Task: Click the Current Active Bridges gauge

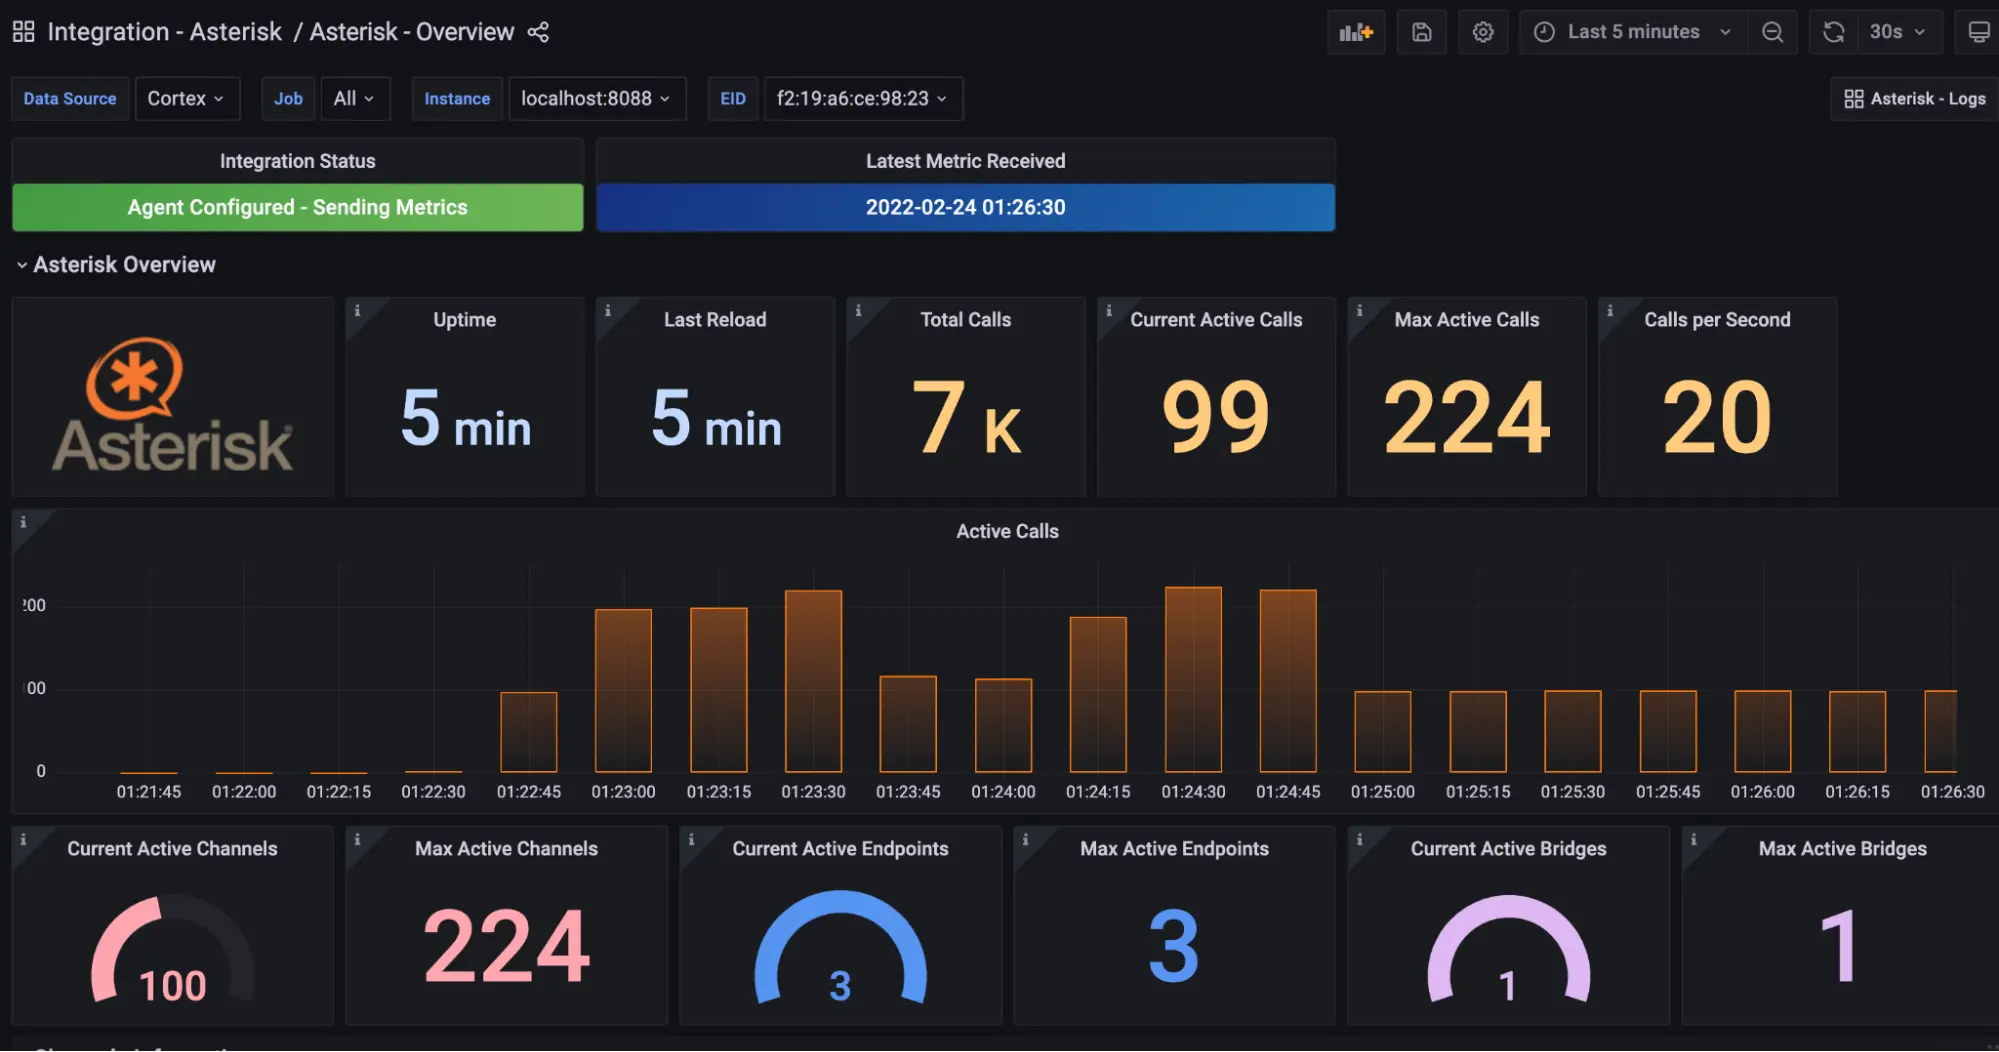Action: click(1508, 949)
